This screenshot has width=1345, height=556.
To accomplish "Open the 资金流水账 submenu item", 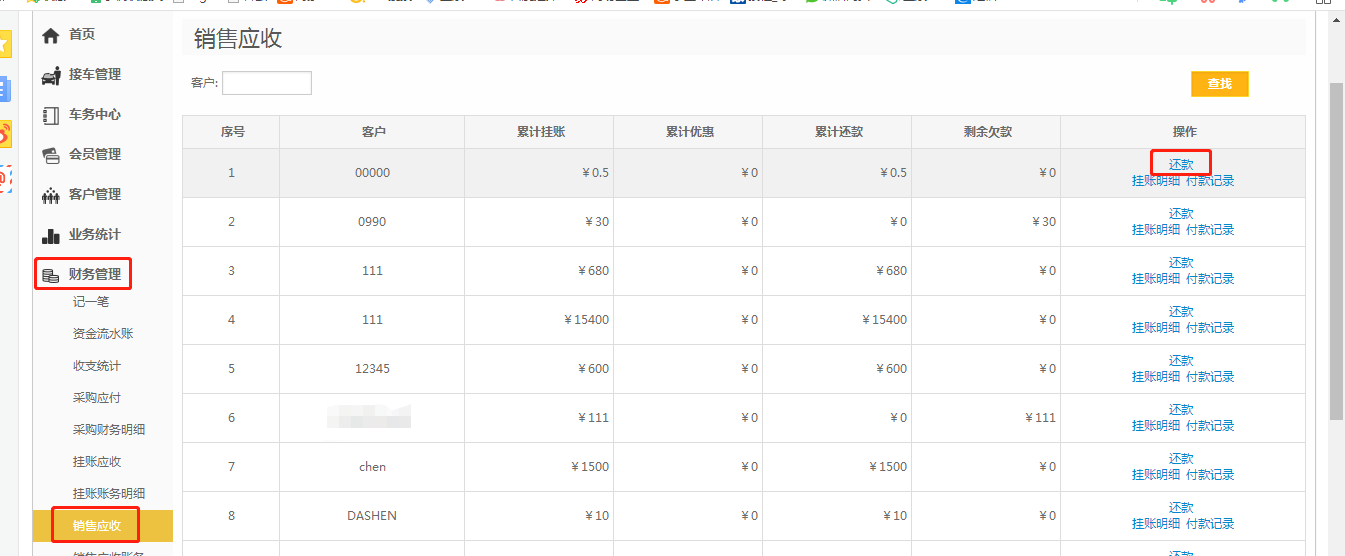I will [103, 334].
